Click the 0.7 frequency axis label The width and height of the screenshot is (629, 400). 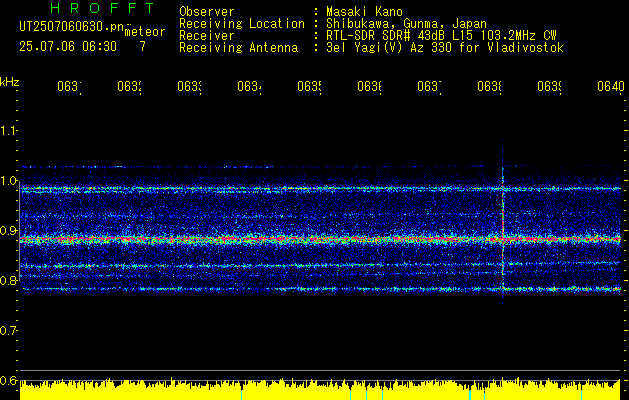pyautogui.click(x=8, y=331)
